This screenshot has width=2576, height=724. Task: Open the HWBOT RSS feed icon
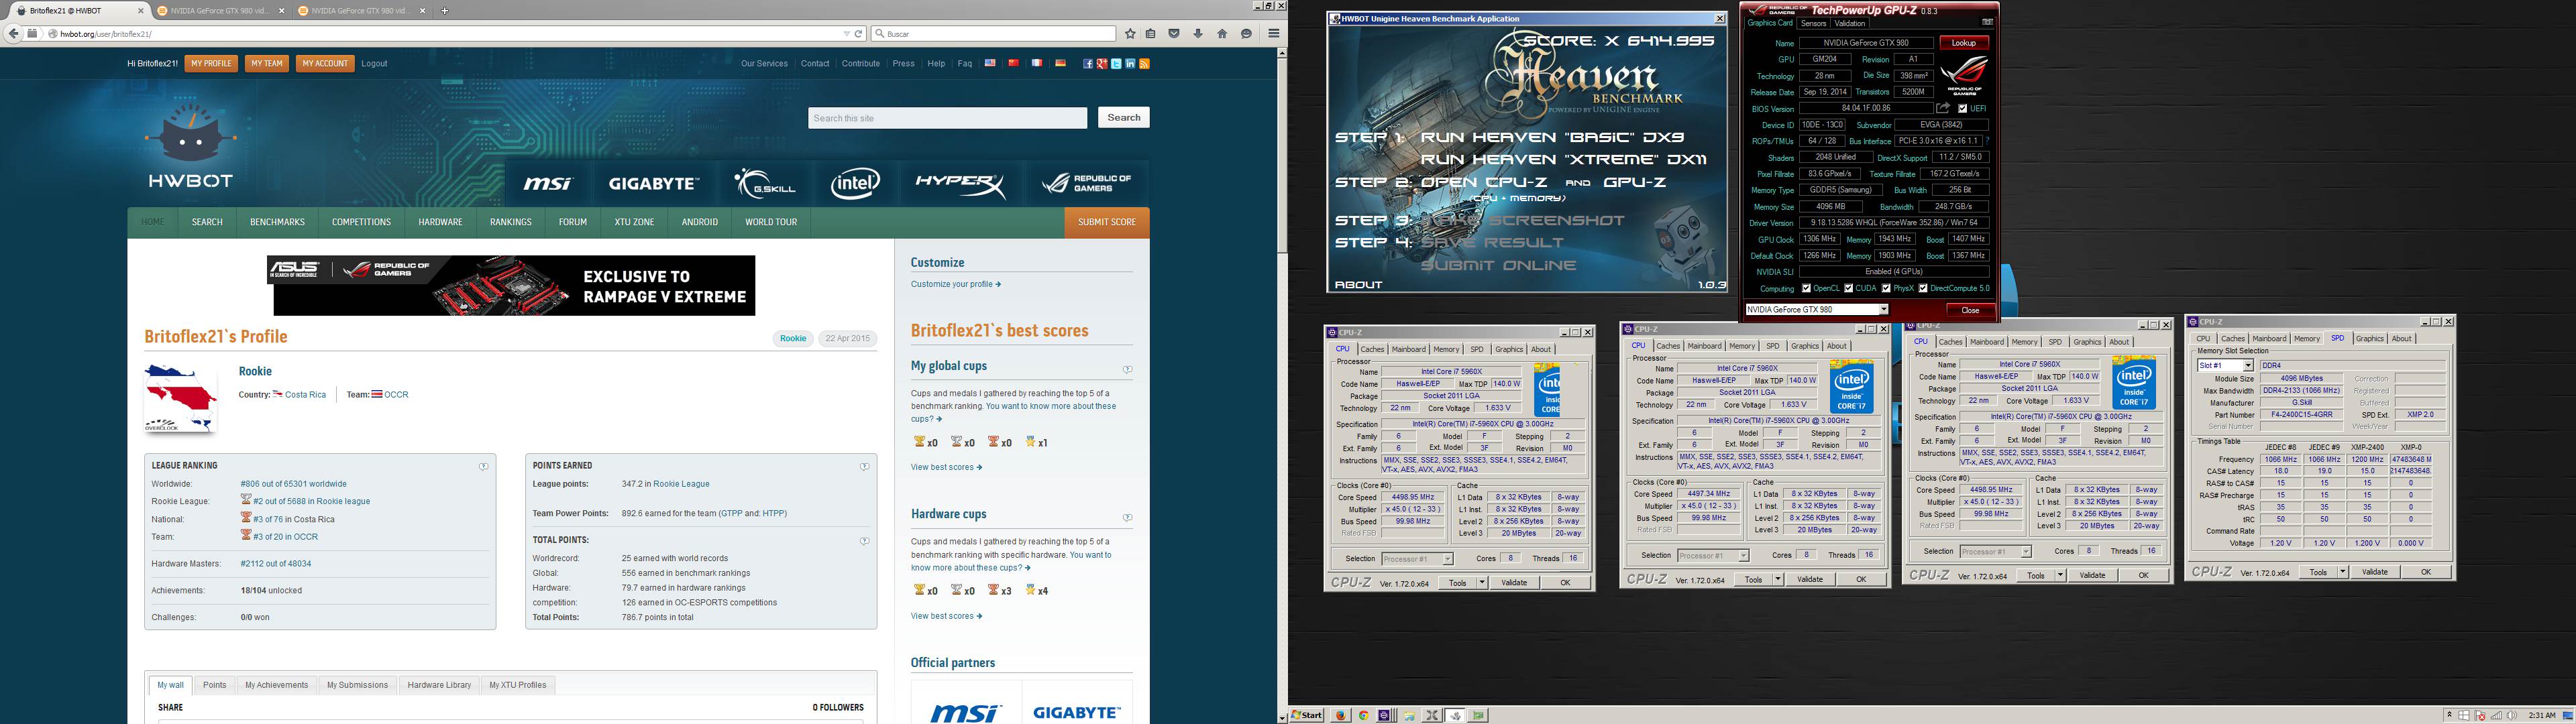(1144, 64)
